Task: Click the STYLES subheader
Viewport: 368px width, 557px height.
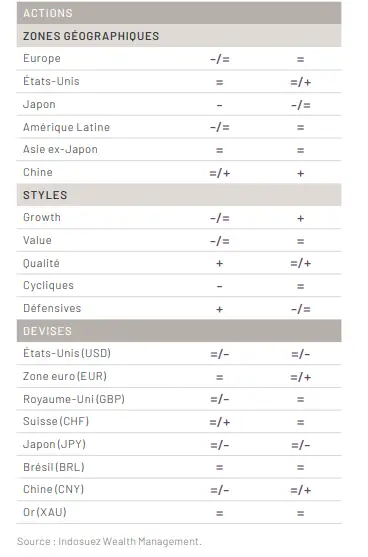Action: tap(179, 195)
